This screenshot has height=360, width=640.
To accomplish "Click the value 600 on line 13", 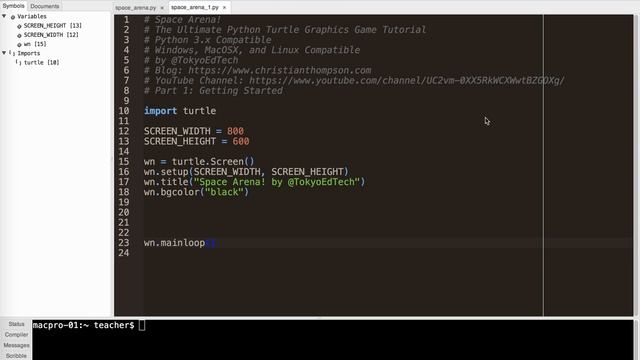I will 241,141.
